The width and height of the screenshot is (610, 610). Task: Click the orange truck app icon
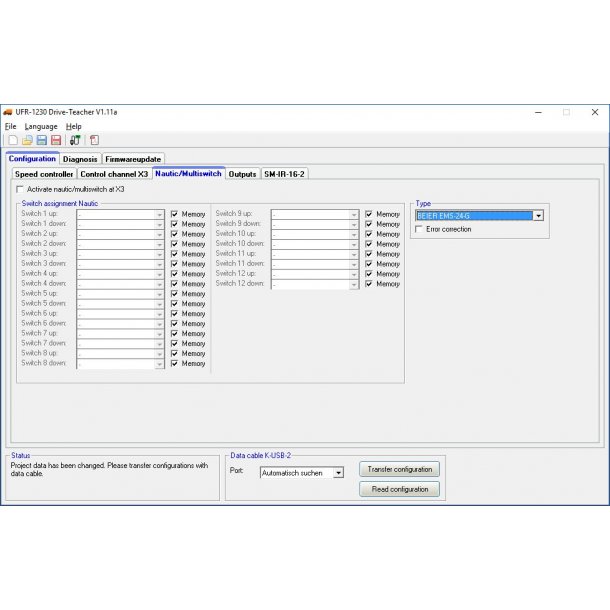coord(8,112)
